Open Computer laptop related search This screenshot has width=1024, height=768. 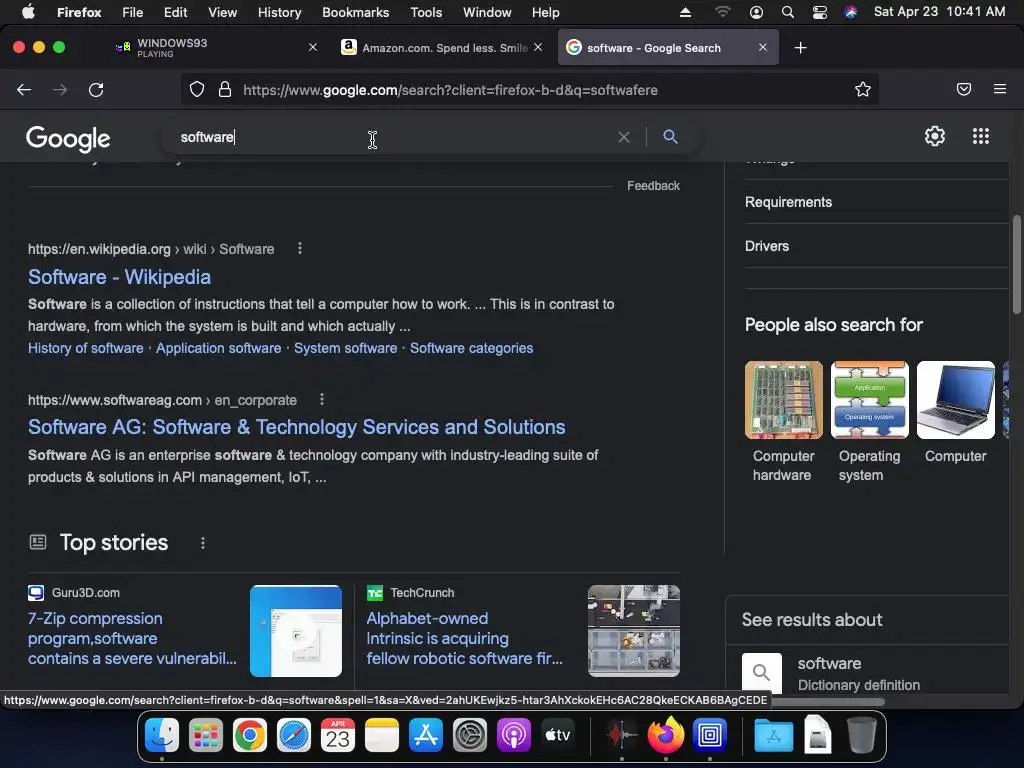tap(955, 413)
